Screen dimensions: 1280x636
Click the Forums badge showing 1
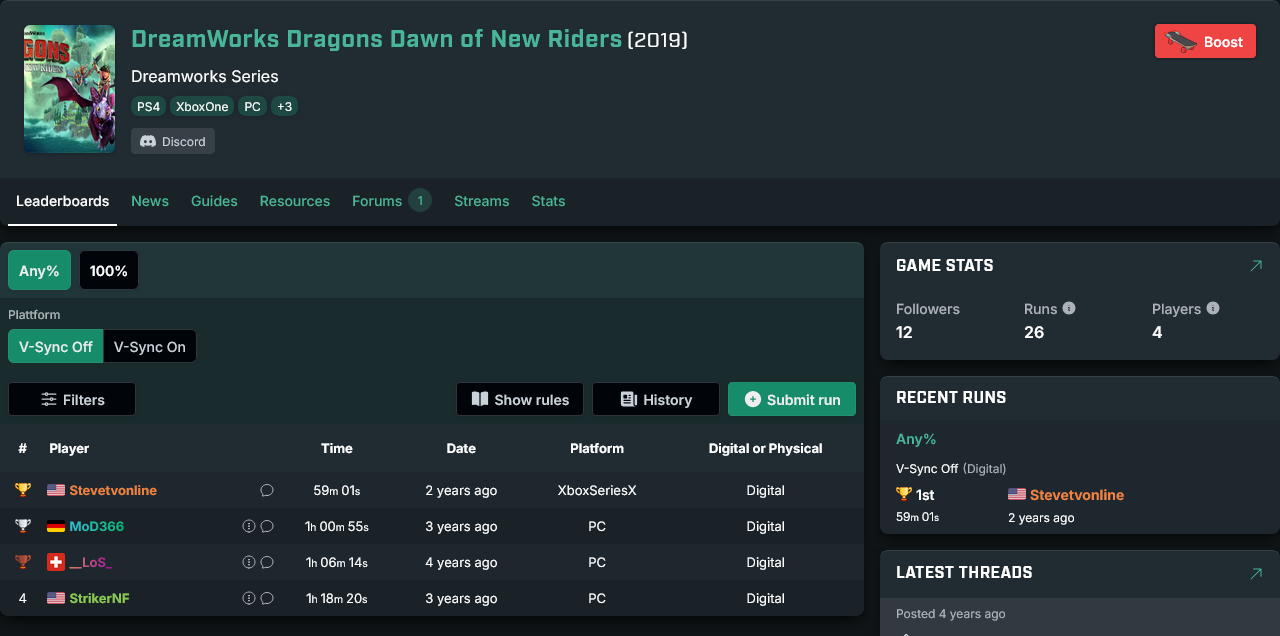click(420, 201)
